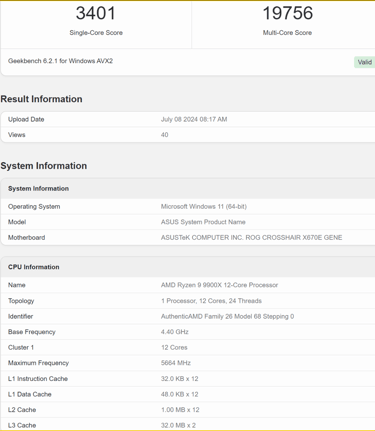This screenshot has width=375, height=431.
Task: Click the views count 40
Action: pyautogui.click(x=165, y=135)
